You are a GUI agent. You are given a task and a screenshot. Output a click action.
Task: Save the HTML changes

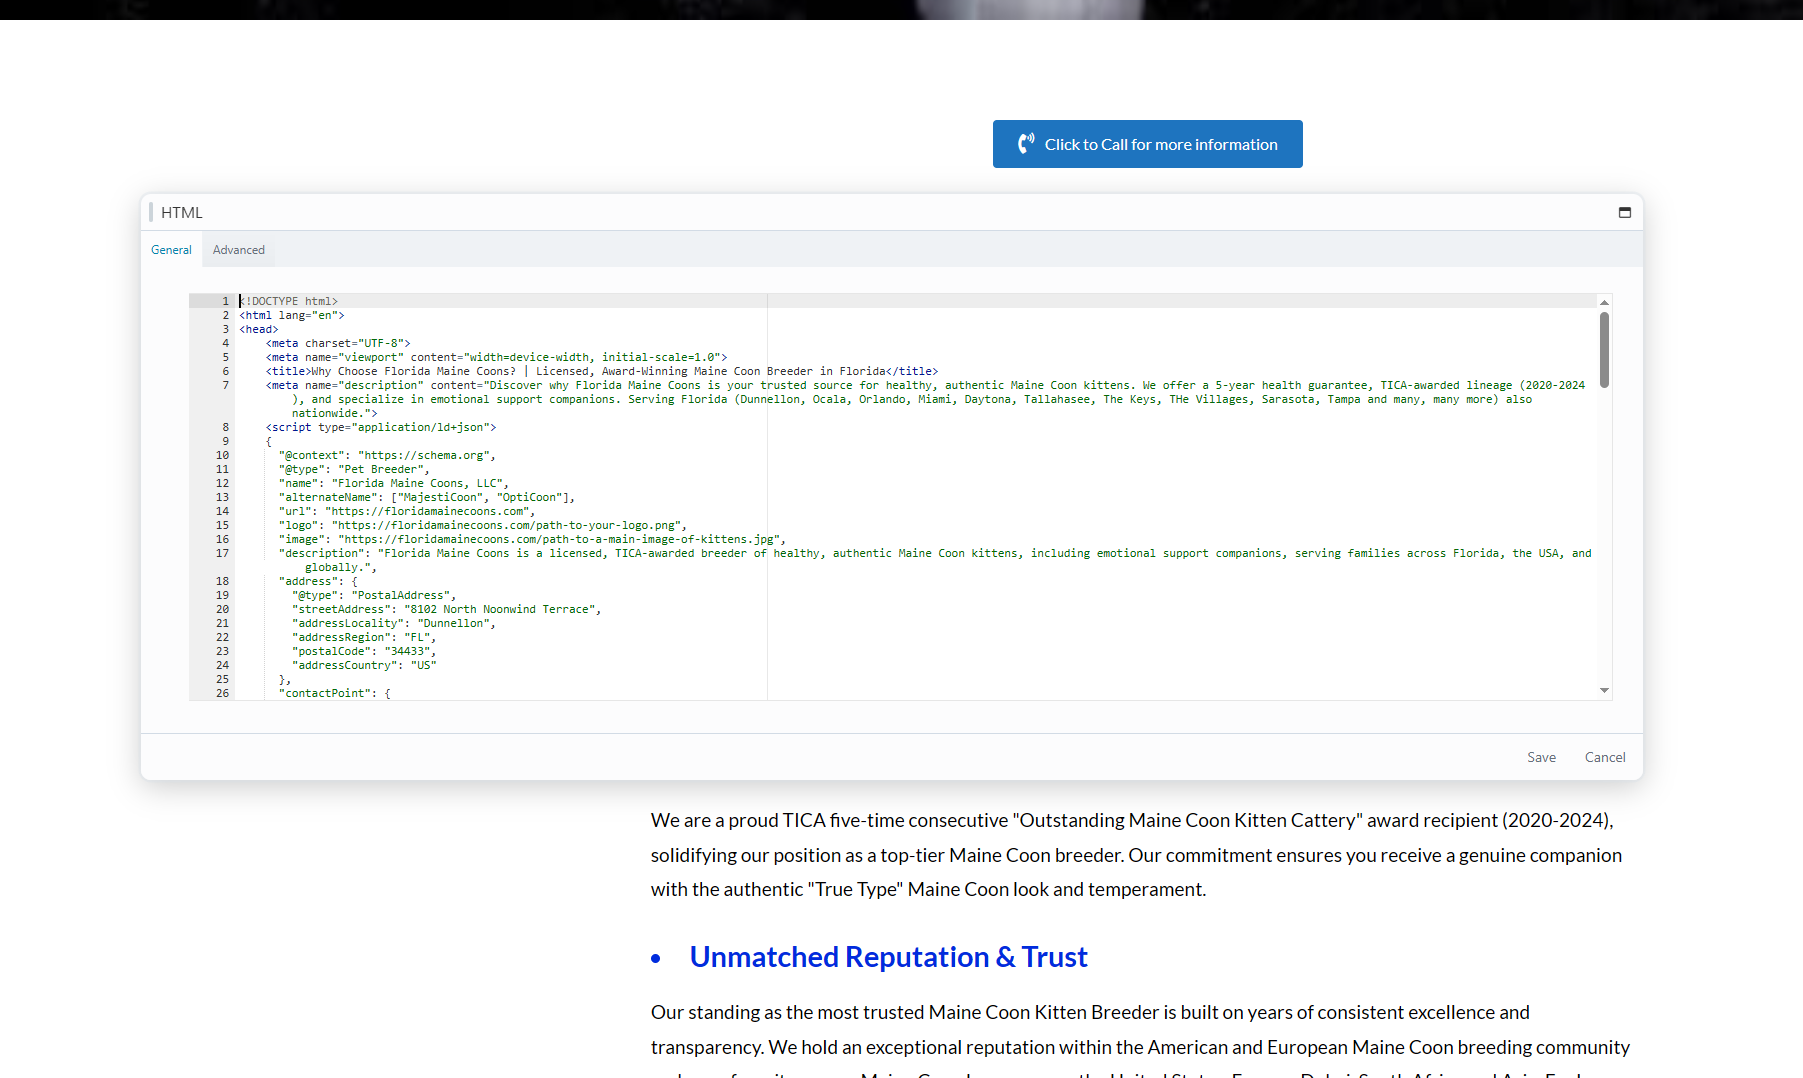click(1541, 757)
